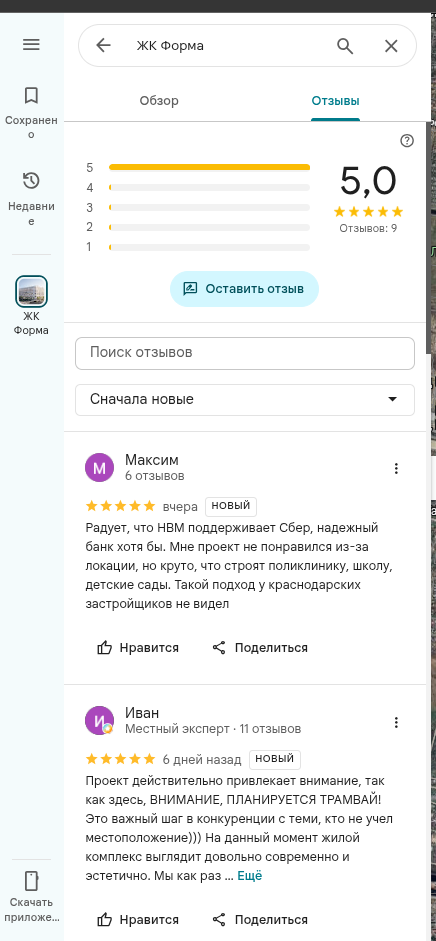The height and width of the screenshot is (941, 436).
Task: Click the 2-star rating bar
Action: point(209,227)
